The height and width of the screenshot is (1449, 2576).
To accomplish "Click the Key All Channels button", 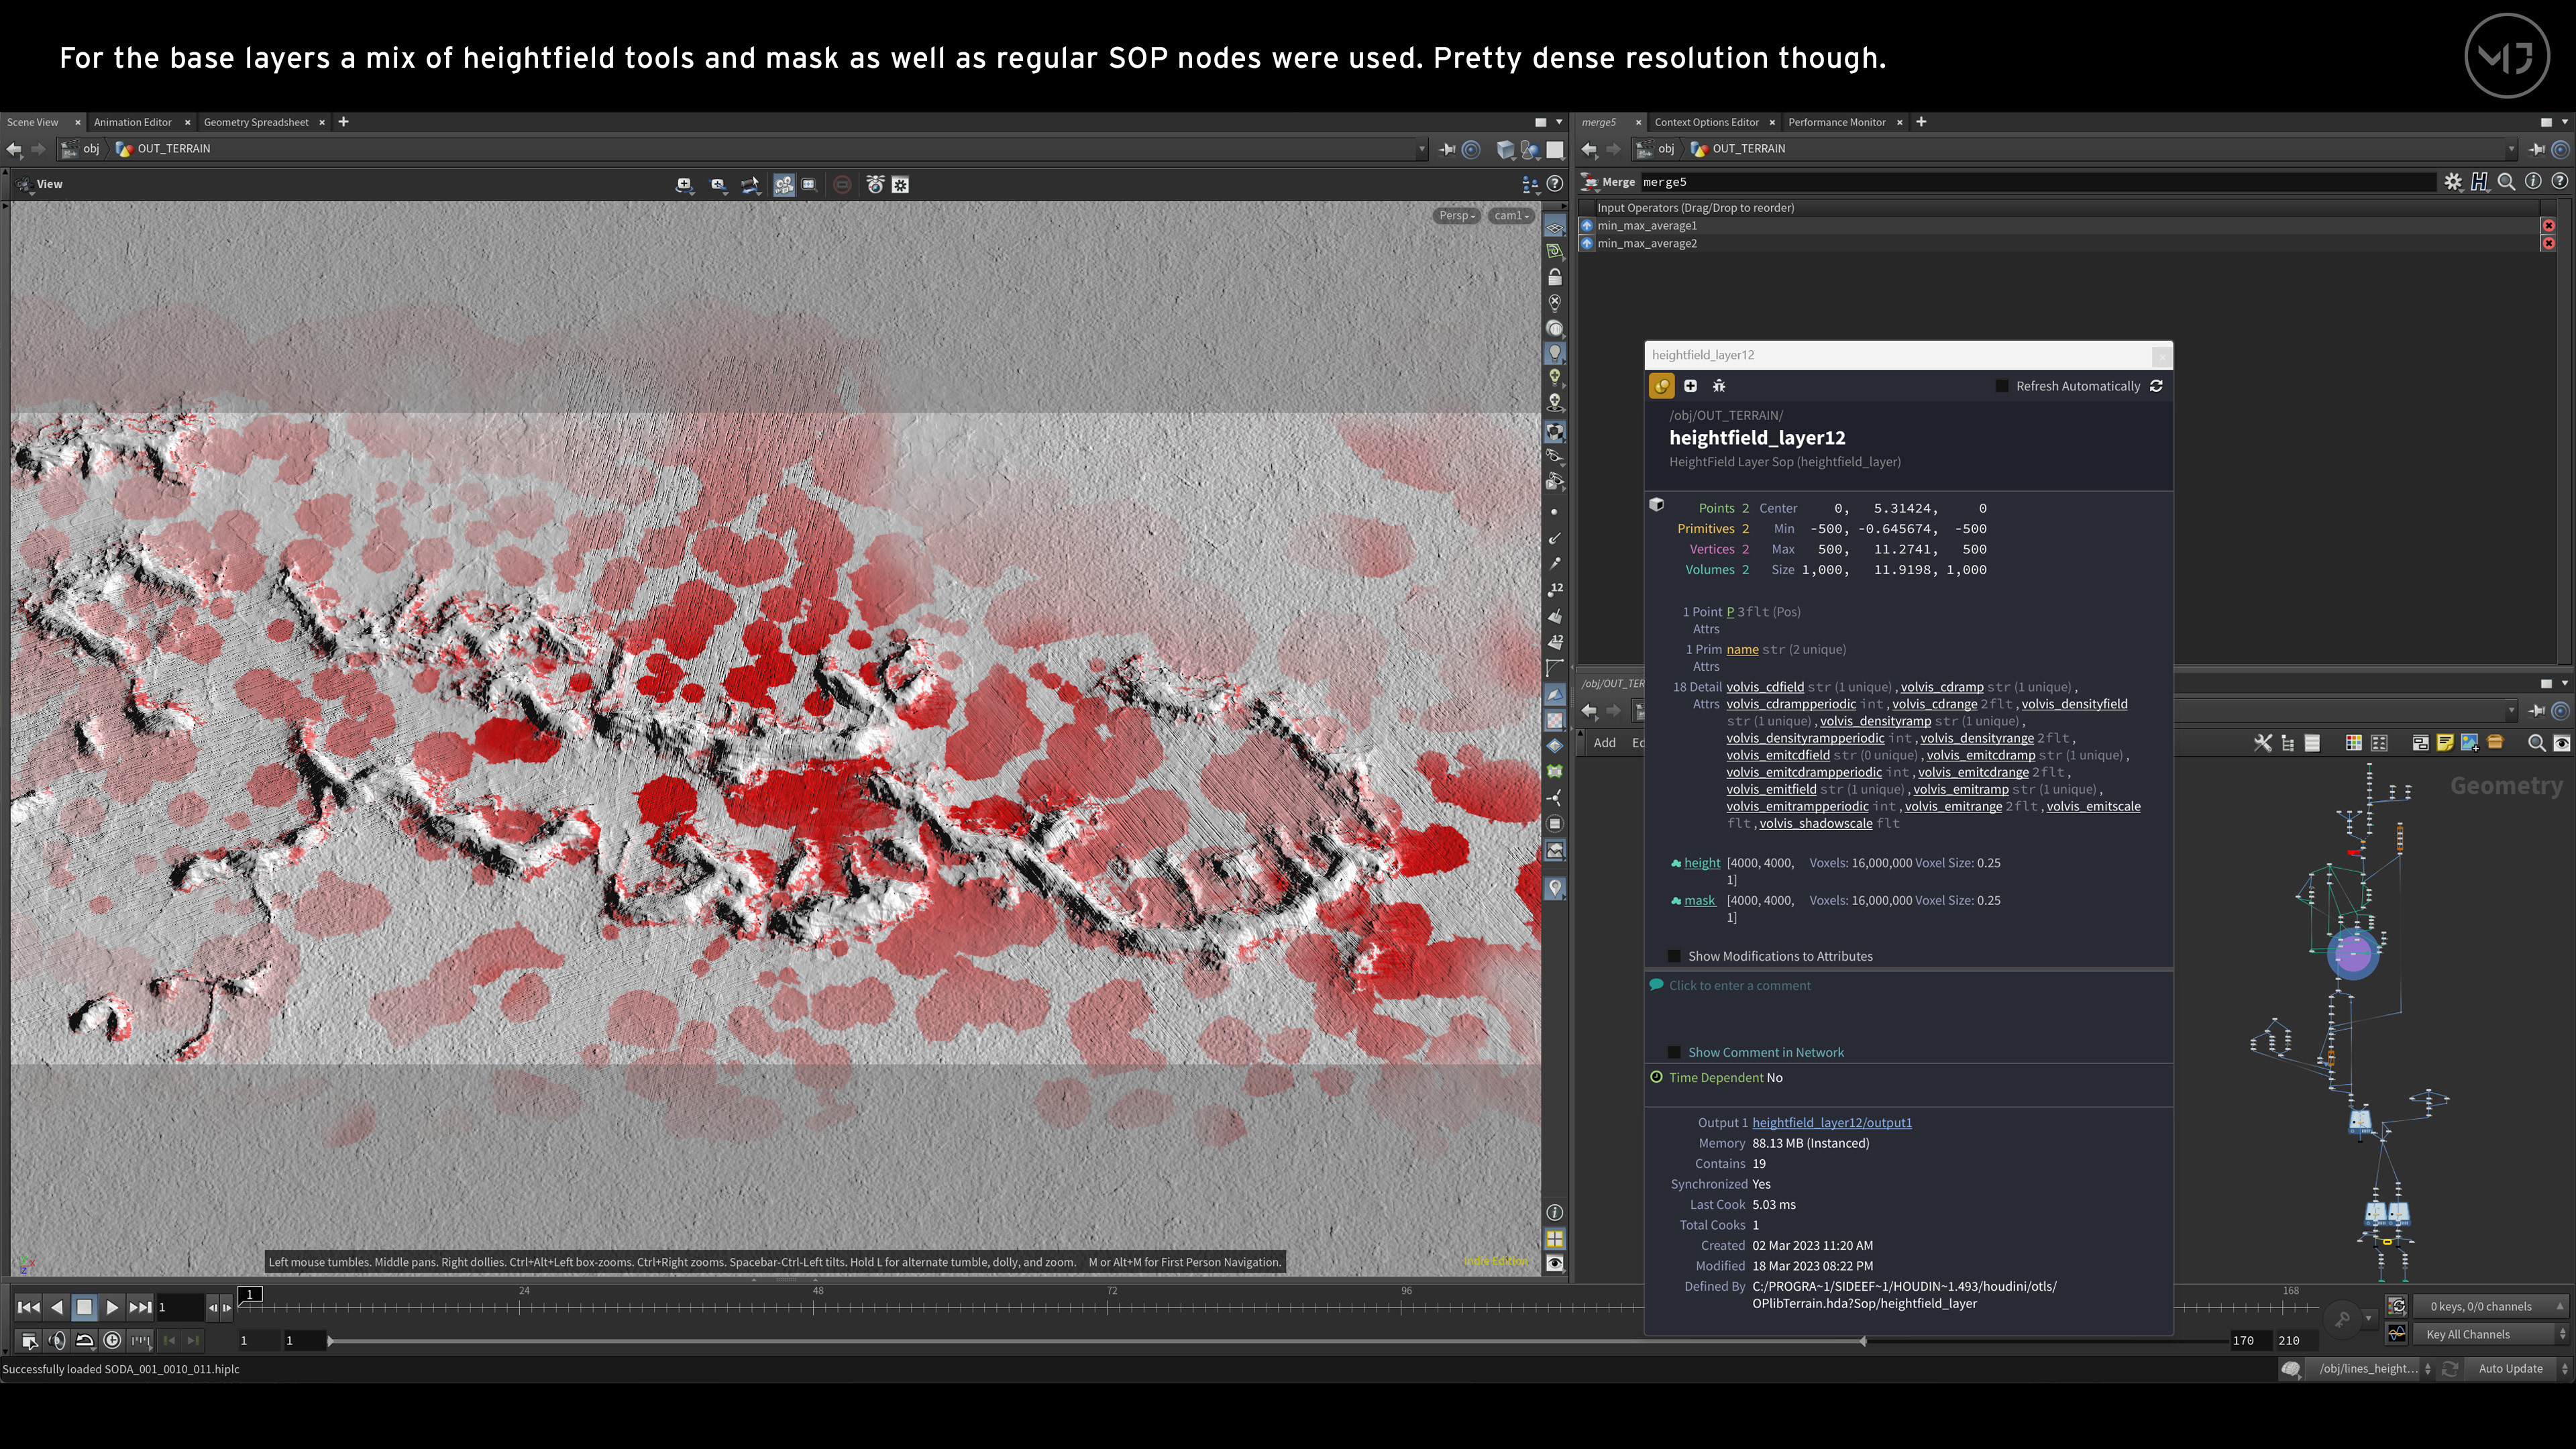I will [x=2468, y=1335].
